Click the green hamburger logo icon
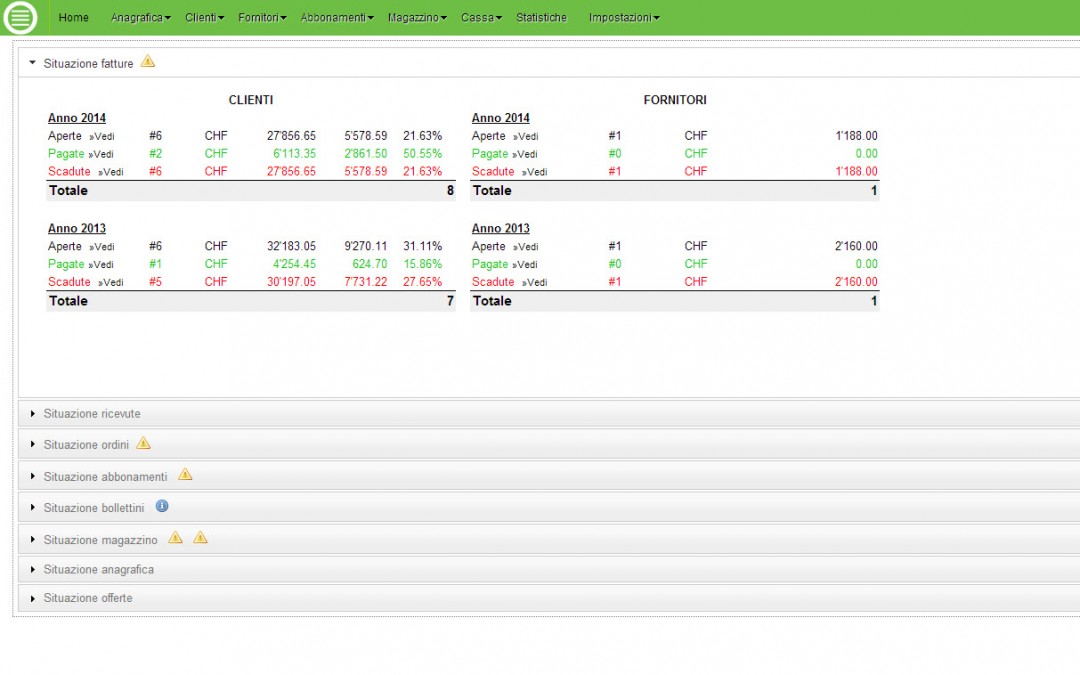This screenshot has width=1080, height=675. [x=20, y=17]
